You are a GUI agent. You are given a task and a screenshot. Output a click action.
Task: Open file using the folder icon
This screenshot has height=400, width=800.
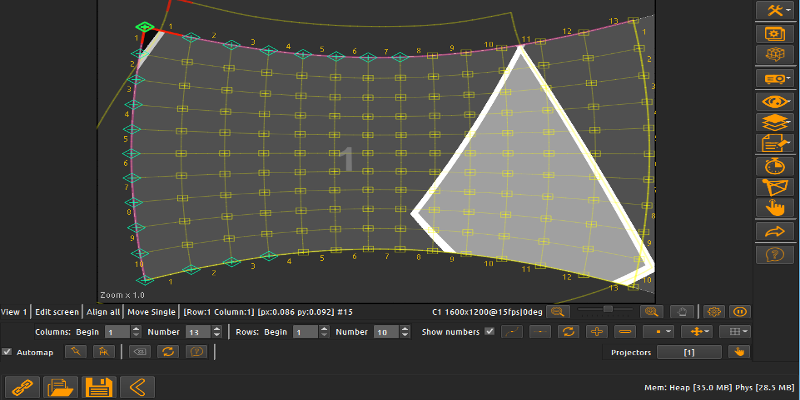60,386
